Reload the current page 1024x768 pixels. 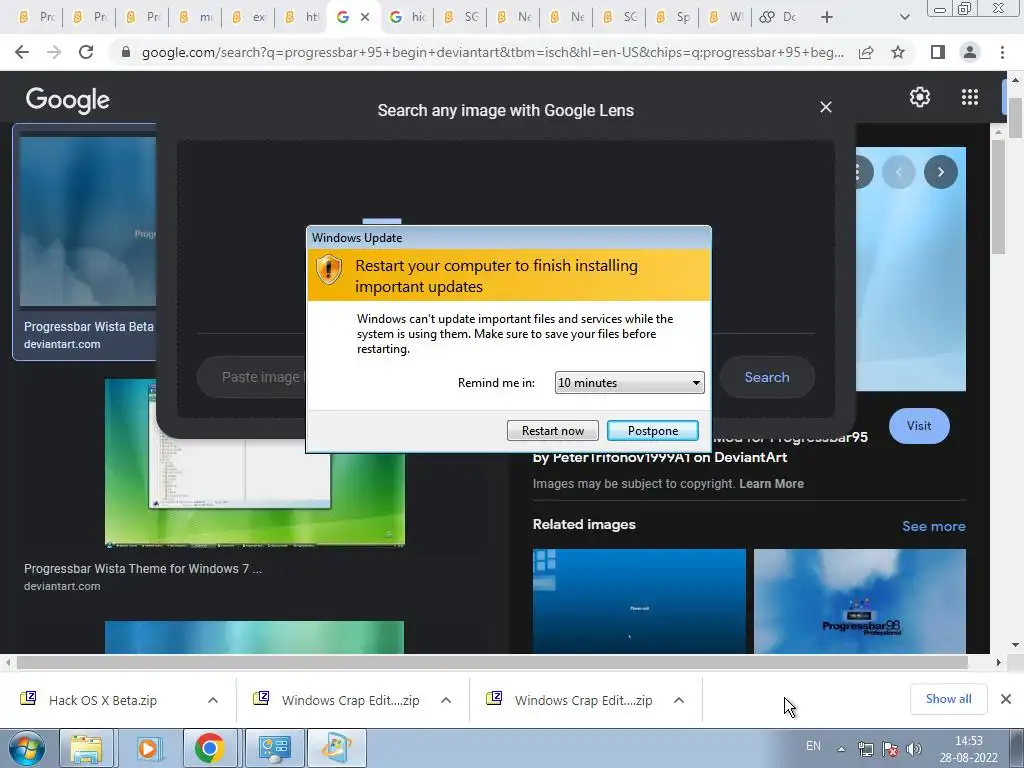coord(86,52)
